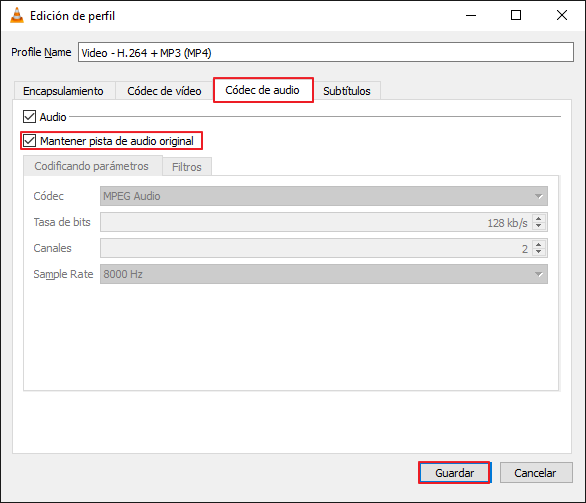
Task: Click the Cancelar button
Action: [536, 473]
